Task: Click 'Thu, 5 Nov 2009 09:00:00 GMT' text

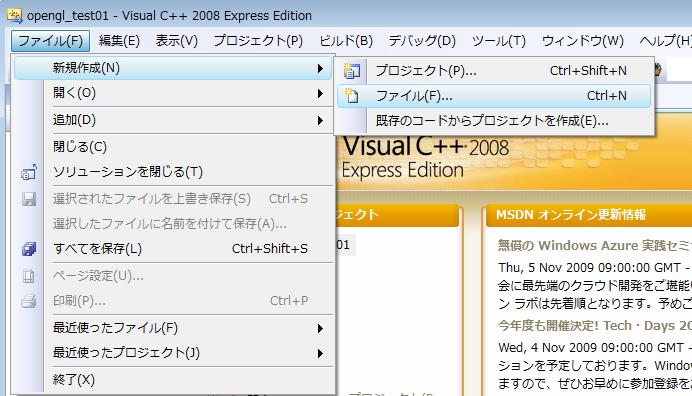Action: click(590, 268)
